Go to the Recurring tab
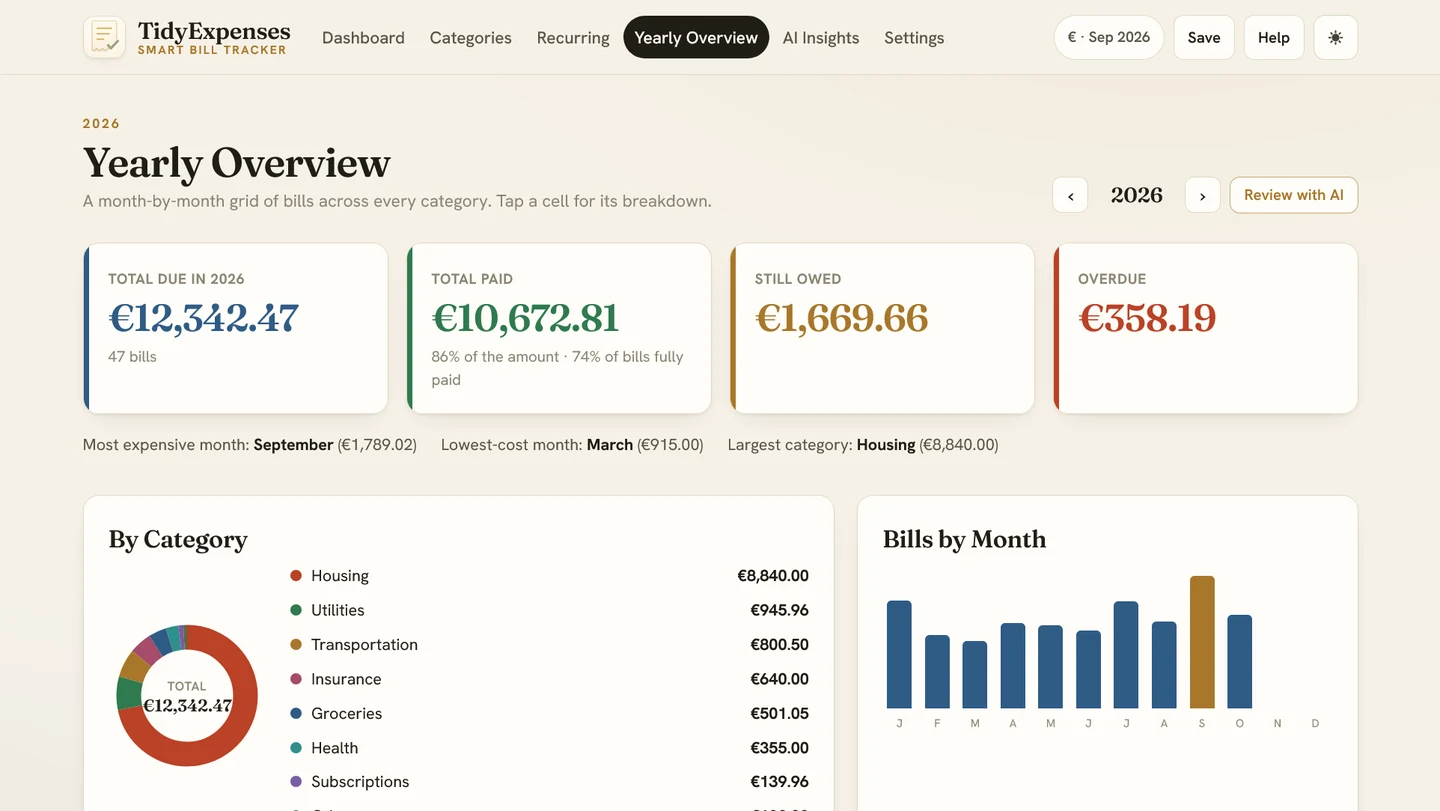 [x=573, y=38]
